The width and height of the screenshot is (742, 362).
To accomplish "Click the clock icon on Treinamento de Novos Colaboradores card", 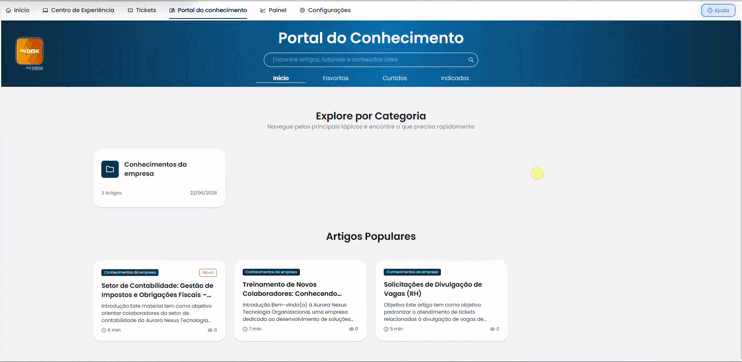I will point(245,329).
